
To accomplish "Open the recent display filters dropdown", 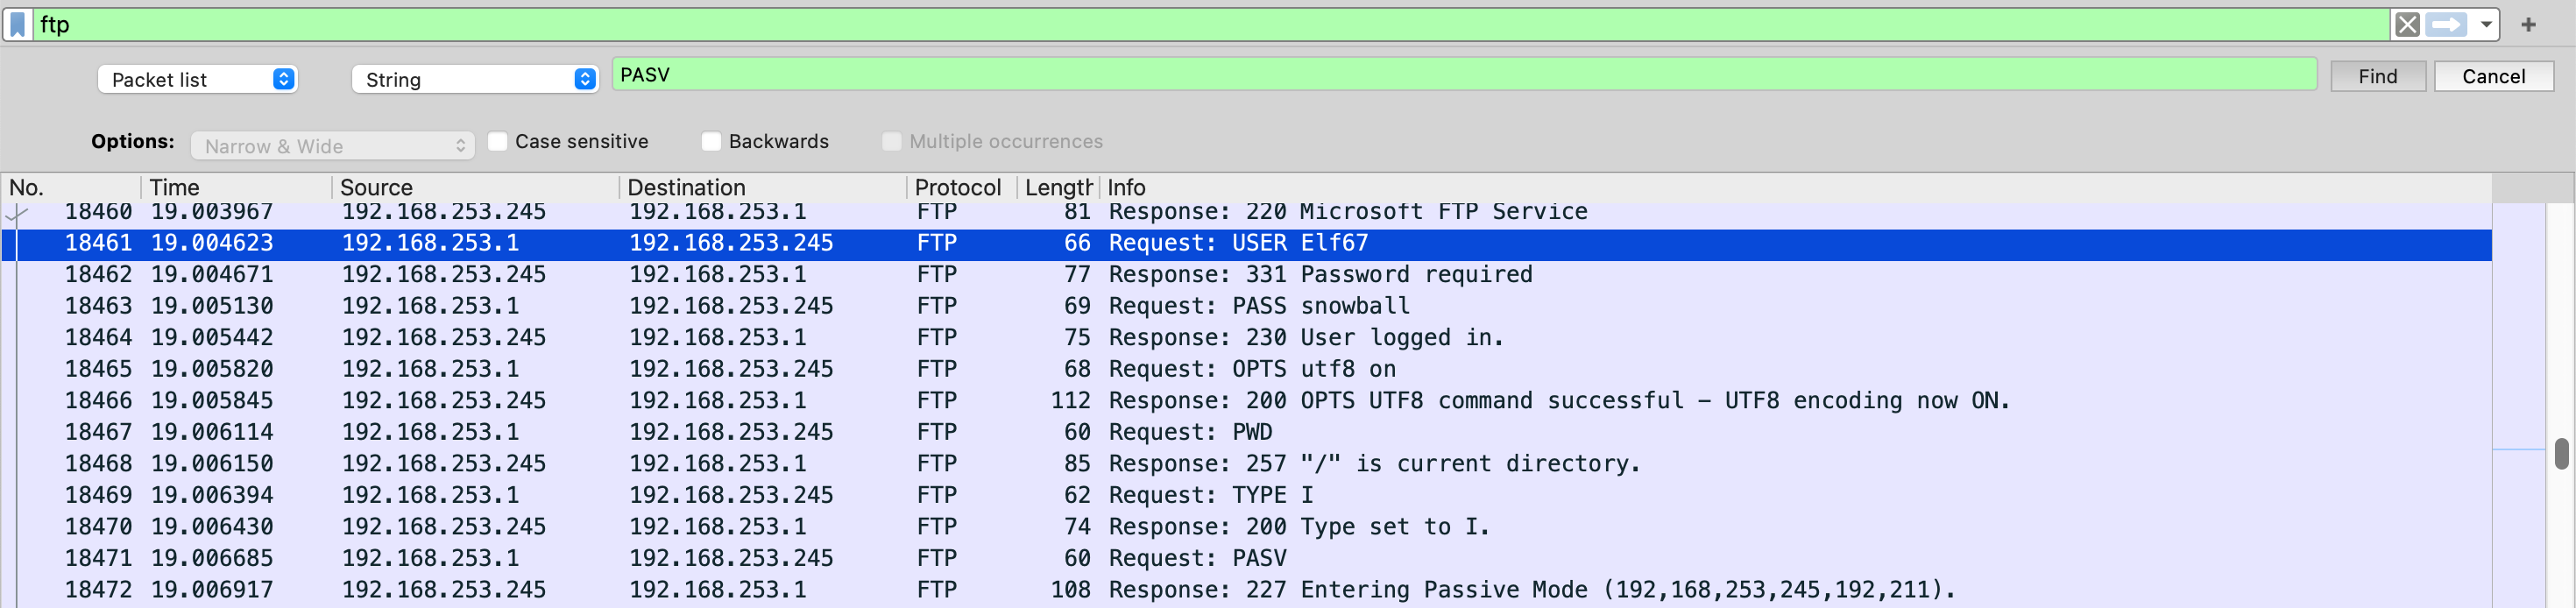I will (x=2485, y=24).
